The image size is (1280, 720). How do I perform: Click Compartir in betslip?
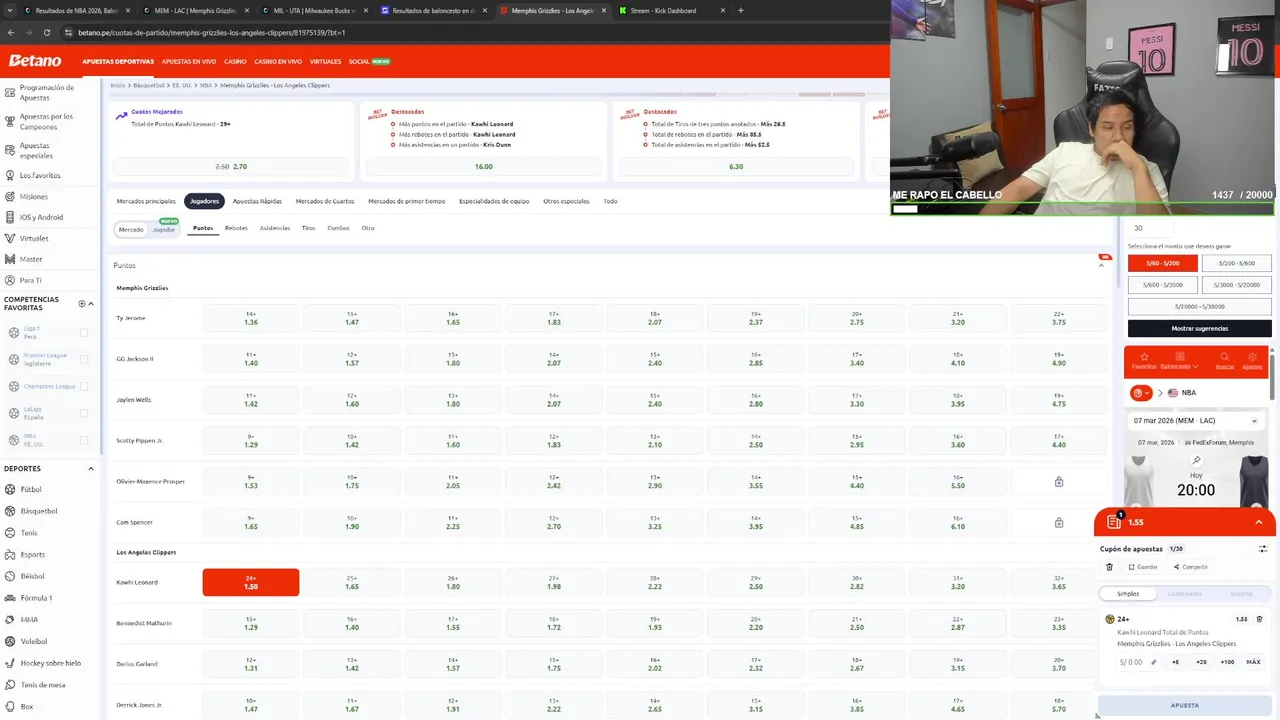[x=1190, y=567]
